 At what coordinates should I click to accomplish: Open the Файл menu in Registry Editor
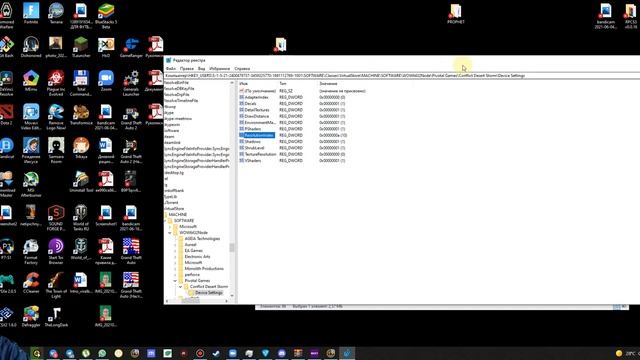171,69
